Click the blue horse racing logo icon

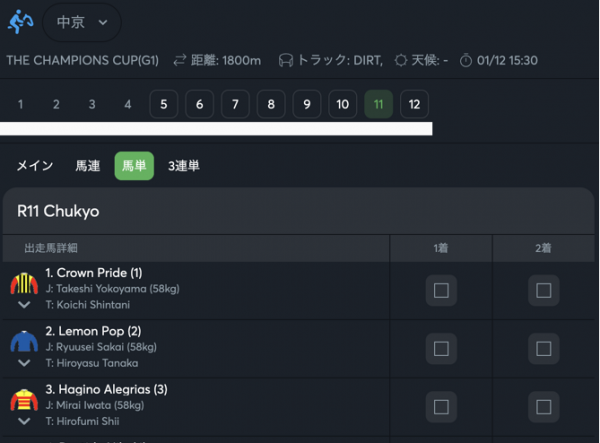click(21, 22)
